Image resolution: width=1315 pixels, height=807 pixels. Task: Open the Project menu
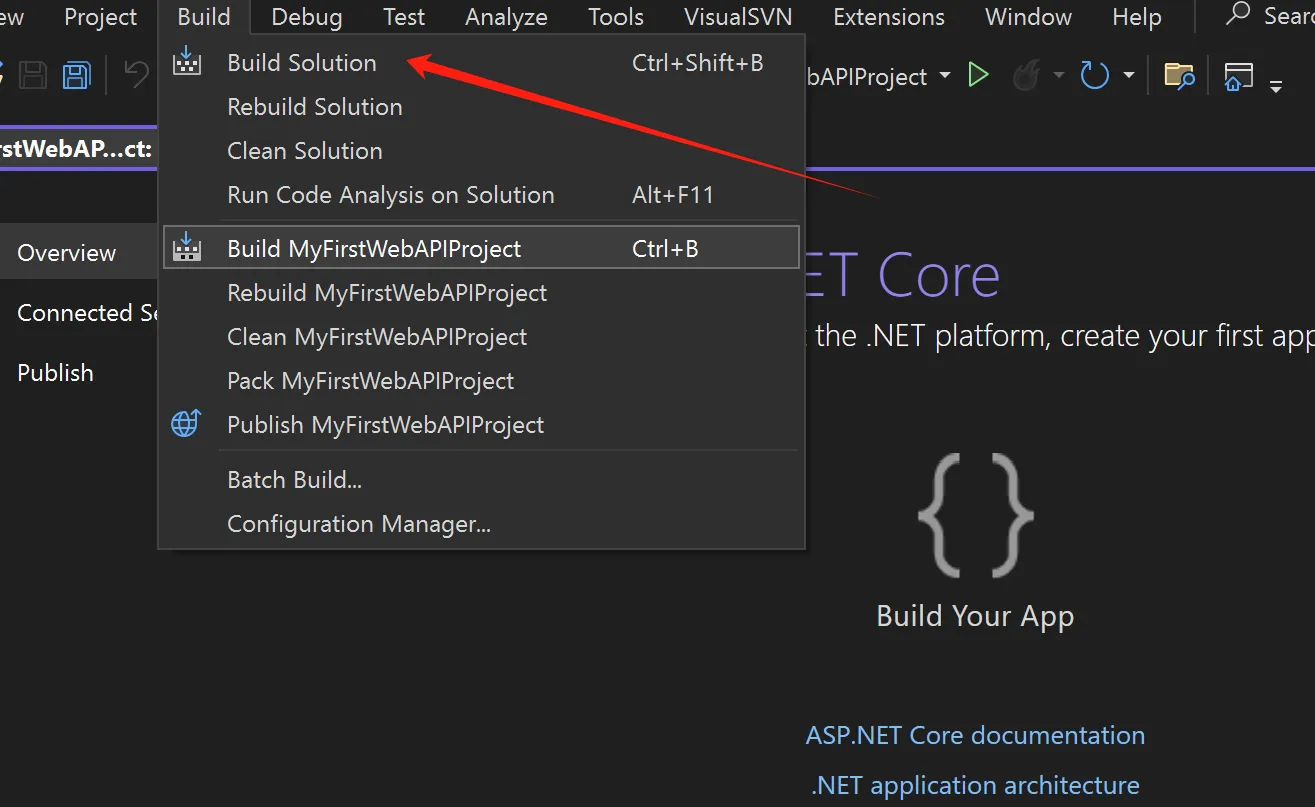(x=101, y=17)
